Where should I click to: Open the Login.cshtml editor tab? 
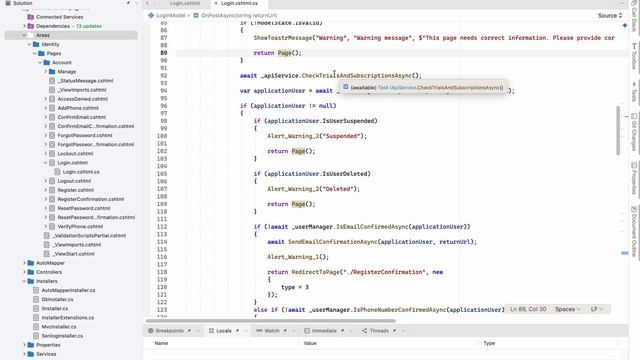(184, 3)
